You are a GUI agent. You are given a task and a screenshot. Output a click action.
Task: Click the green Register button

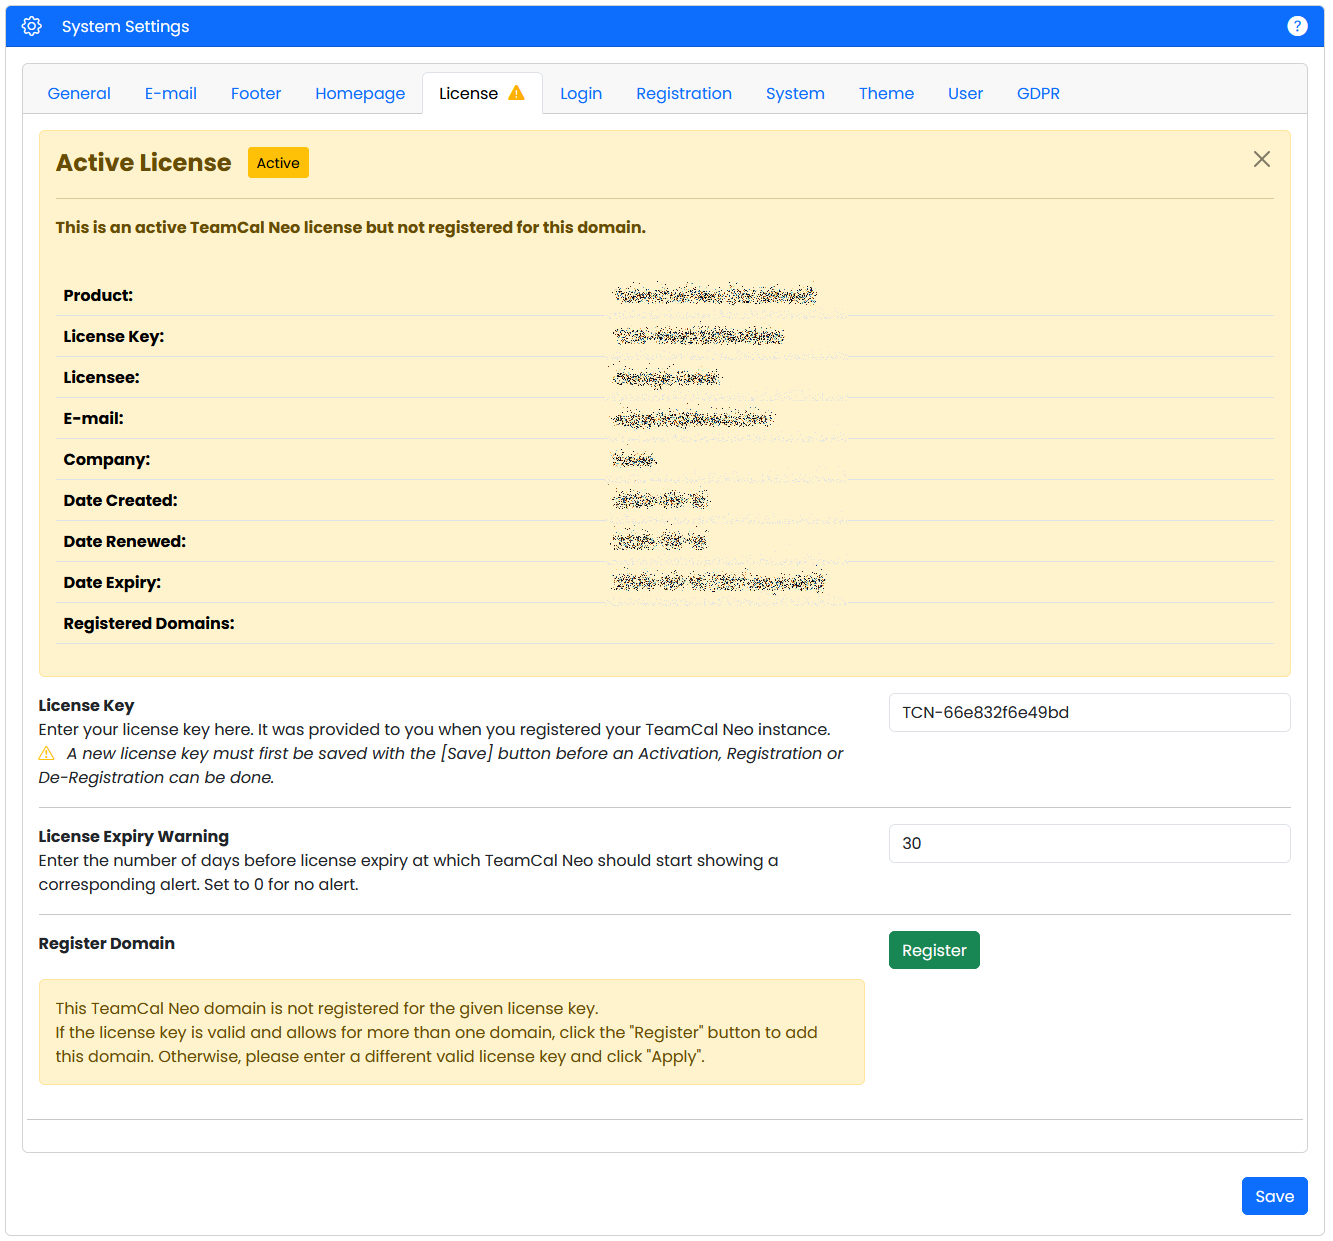point(934,950)
